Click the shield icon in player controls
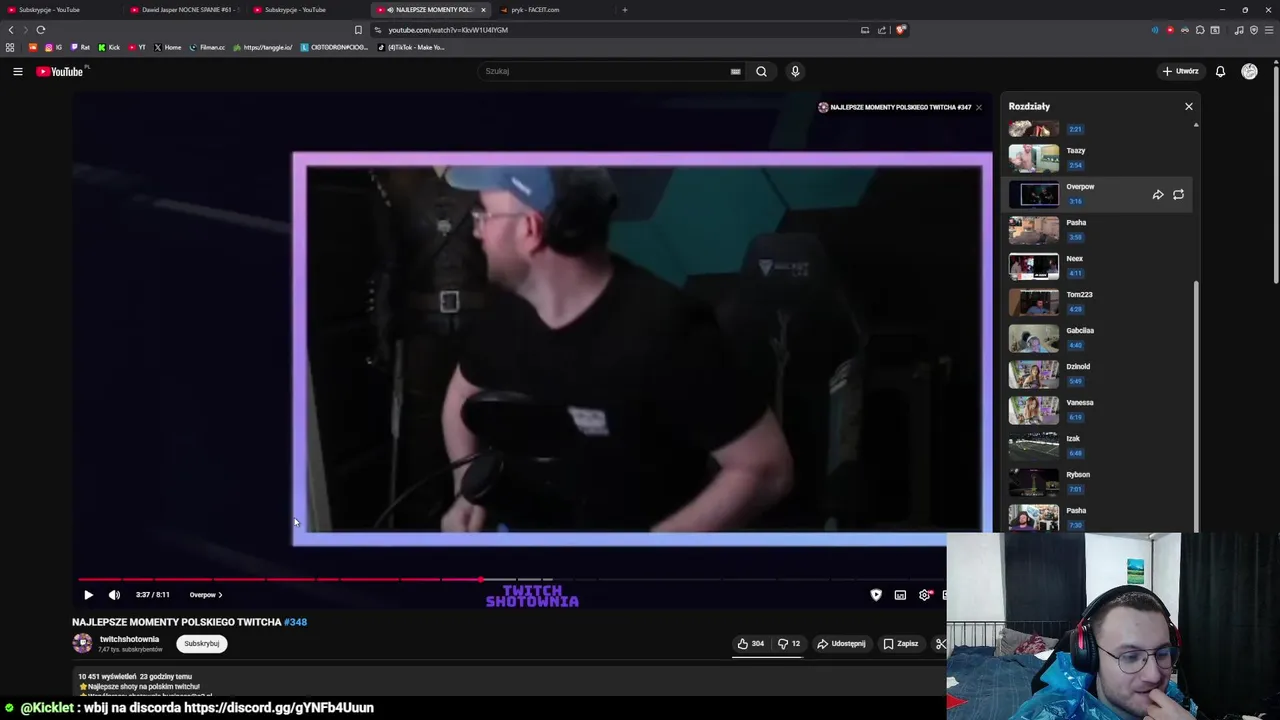The width and height of the screenshot is (1280, 720). [876, 595]
